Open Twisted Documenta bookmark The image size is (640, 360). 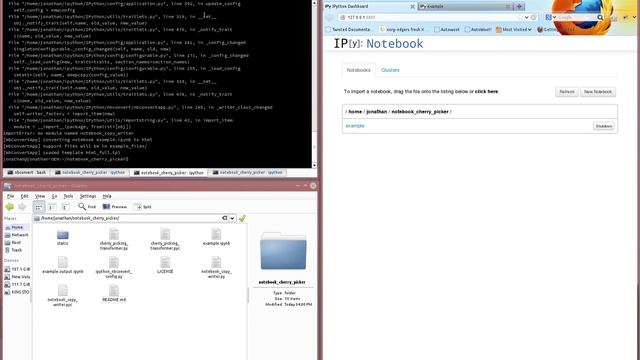pyautogui.click(x=348, y=30)
